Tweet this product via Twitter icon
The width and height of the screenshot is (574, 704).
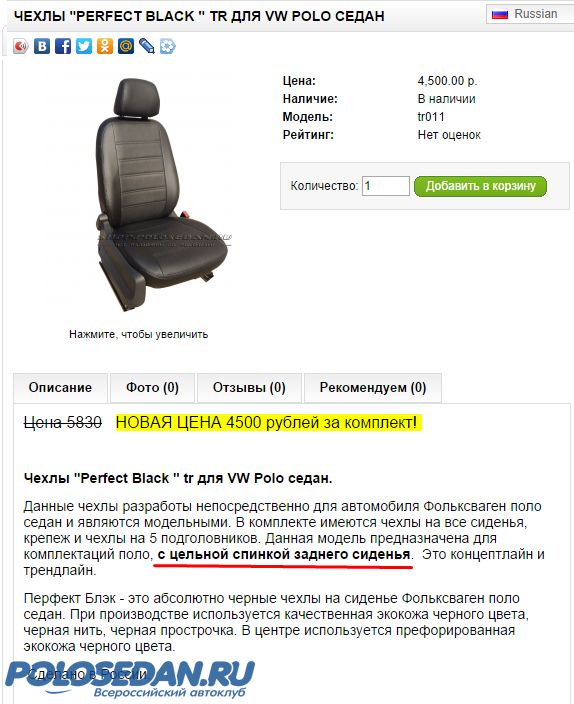click(84, 46)
